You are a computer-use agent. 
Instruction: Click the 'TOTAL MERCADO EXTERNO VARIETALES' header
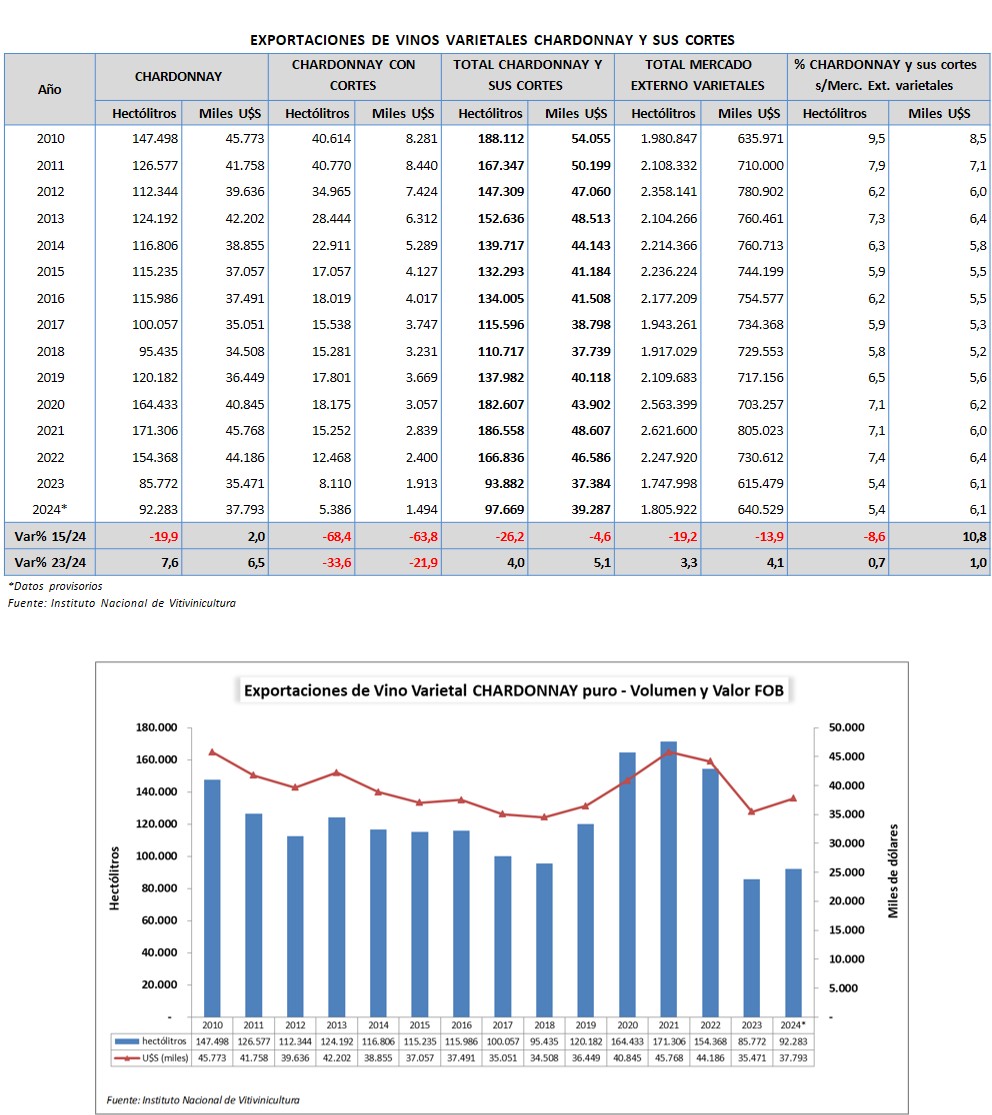[700, 75]
